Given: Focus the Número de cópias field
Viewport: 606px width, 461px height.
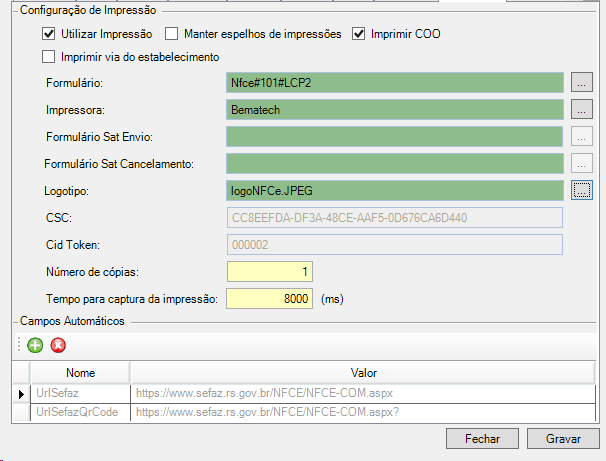Looking at the screenshot, I should (270, 272).
